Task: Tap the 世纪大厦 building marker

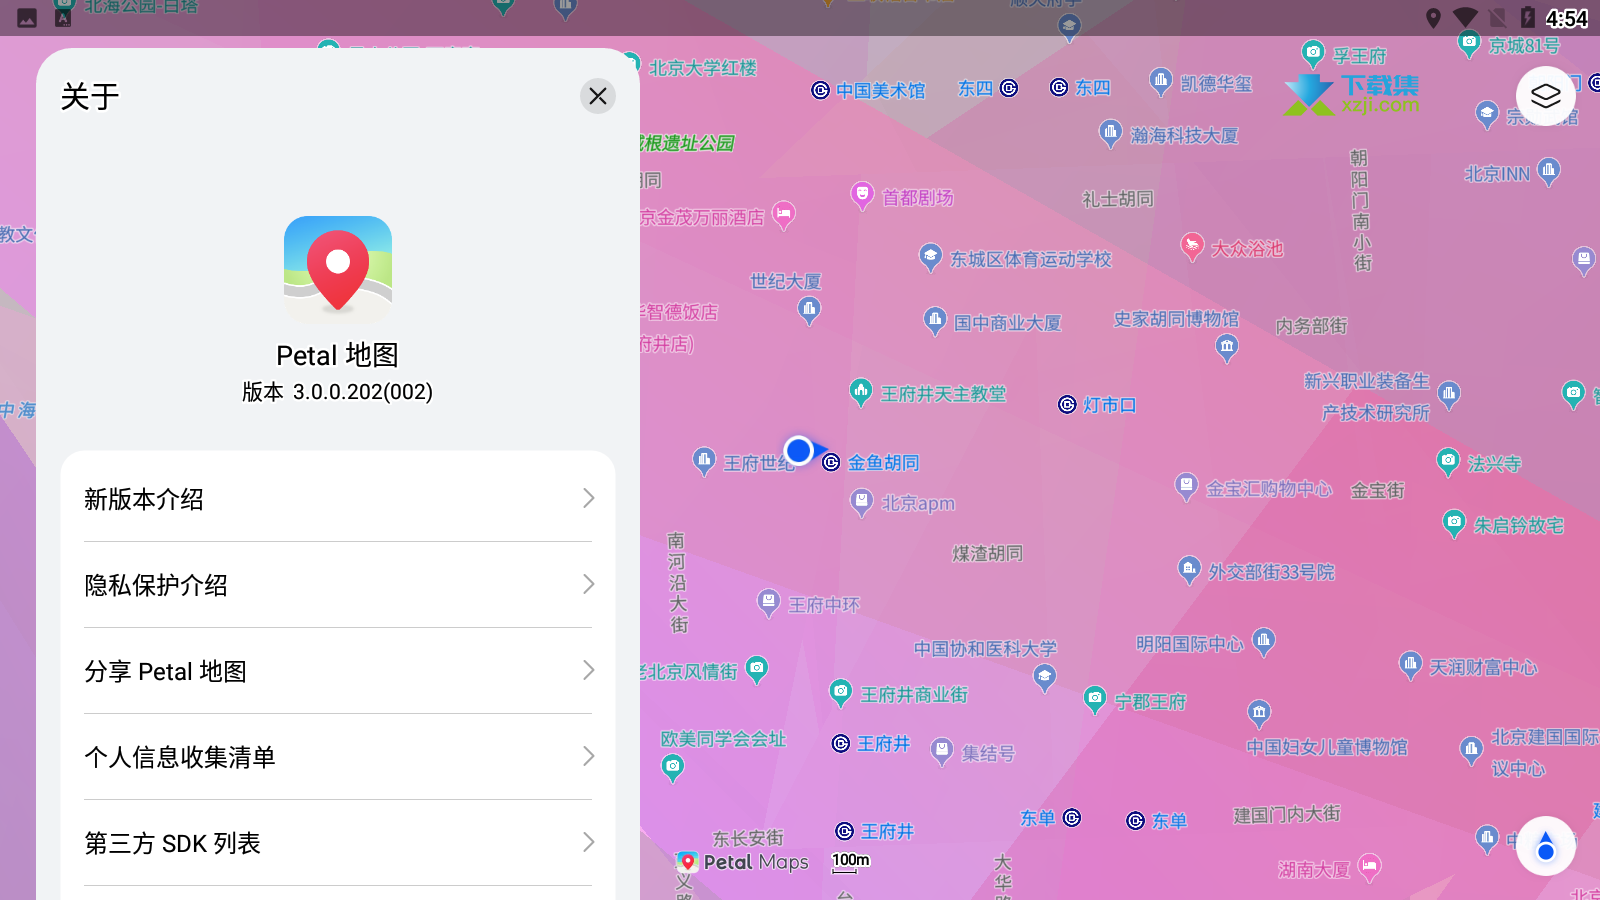Action: pyautogui.click(x=810, y=311)
